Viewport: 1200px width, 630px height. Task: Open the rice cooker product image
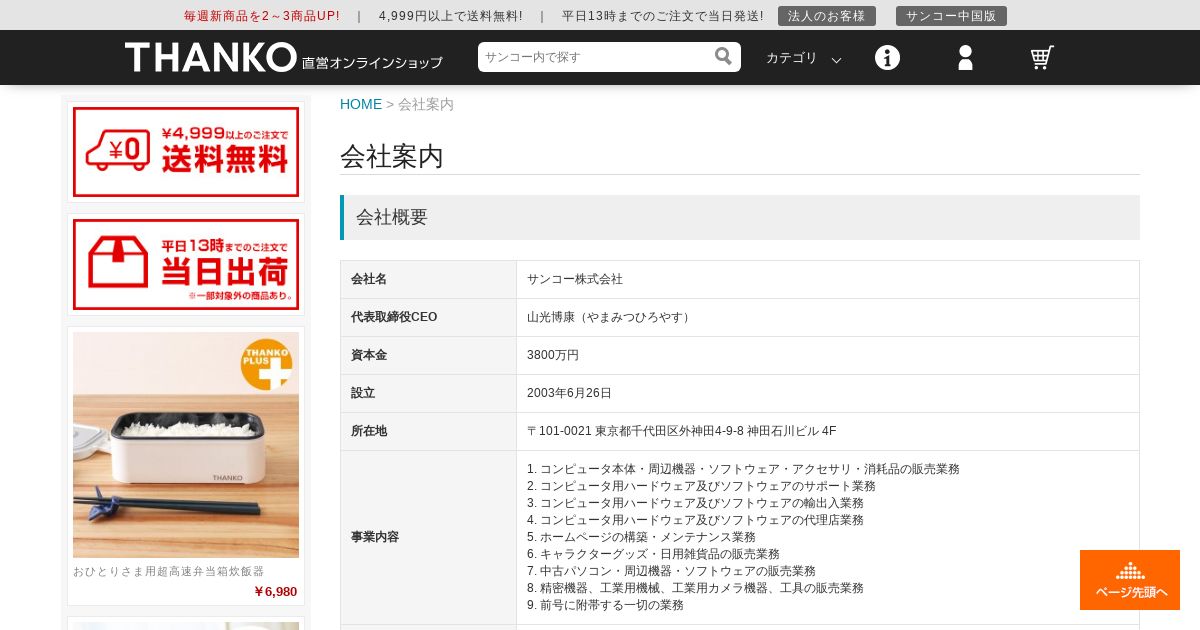pos(186,445)
